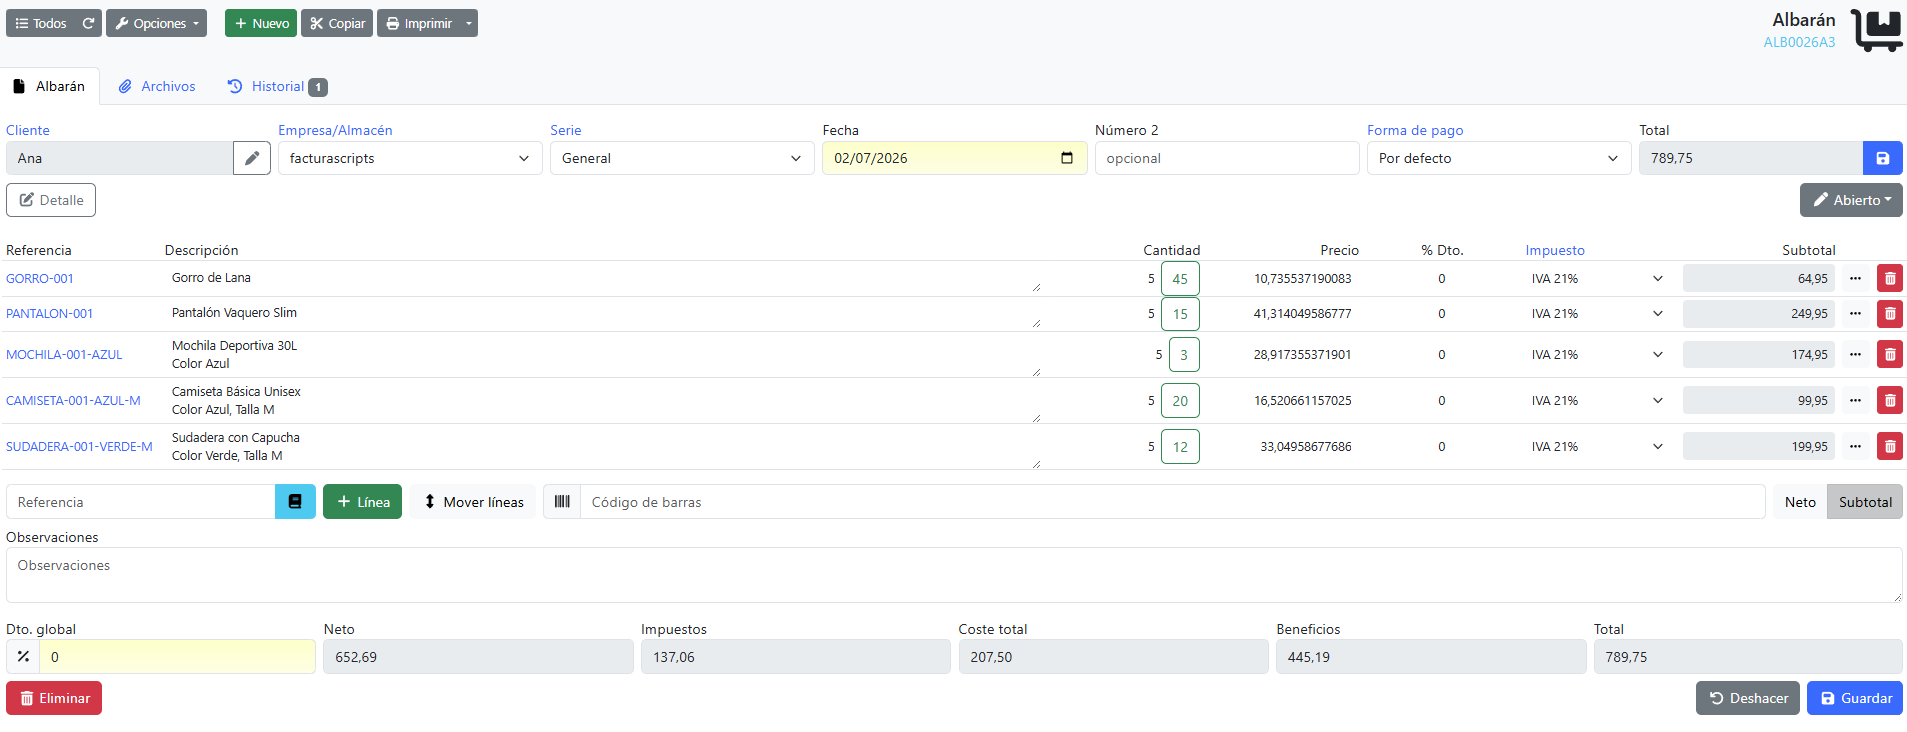The image size is (1907, 732).
Task: Expand the Imprimir dropdown arrow
Action: click(x=469, y=23)
